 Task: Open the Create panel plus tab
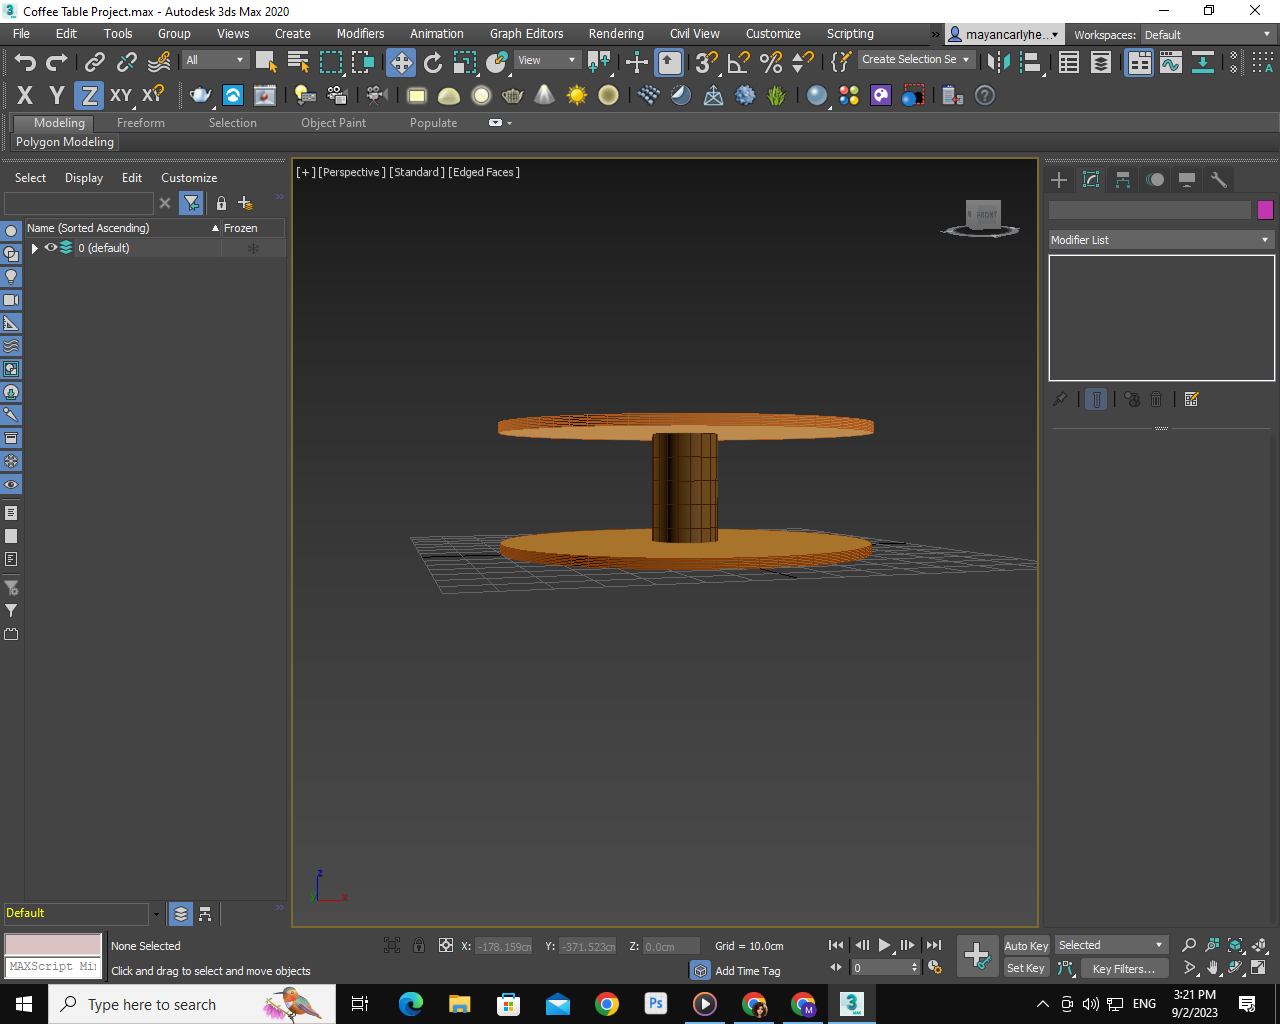pyautogui.click(x=1059, y=180)
